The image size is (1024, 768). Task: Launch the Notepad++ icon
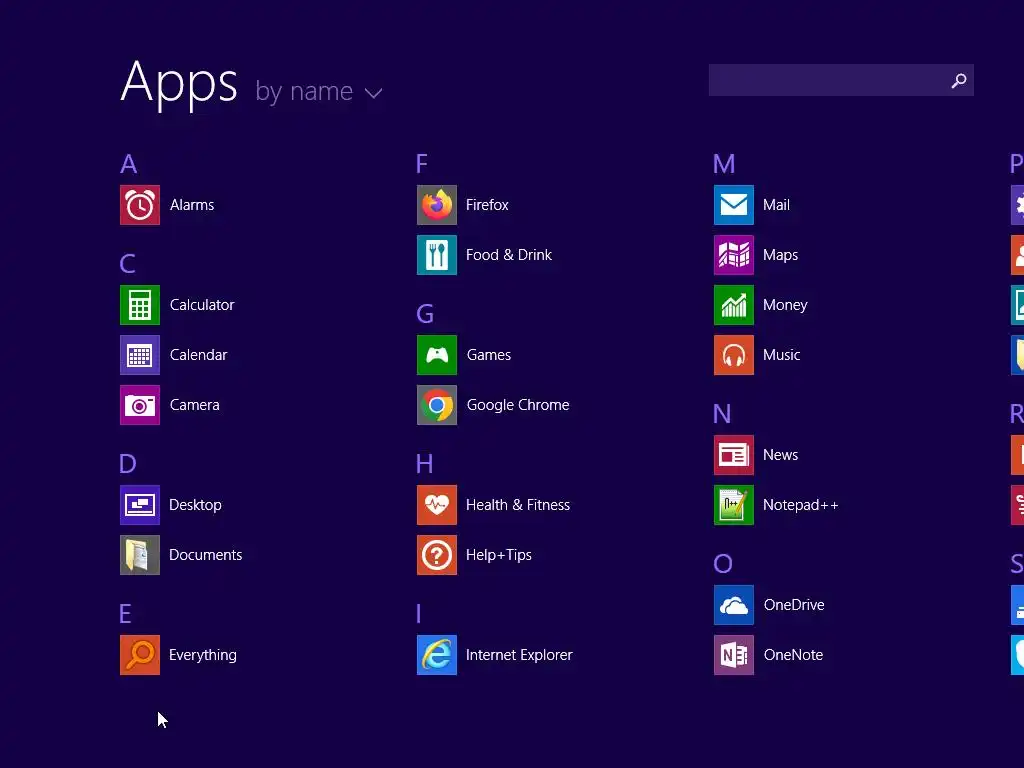[x=734, y=505]
